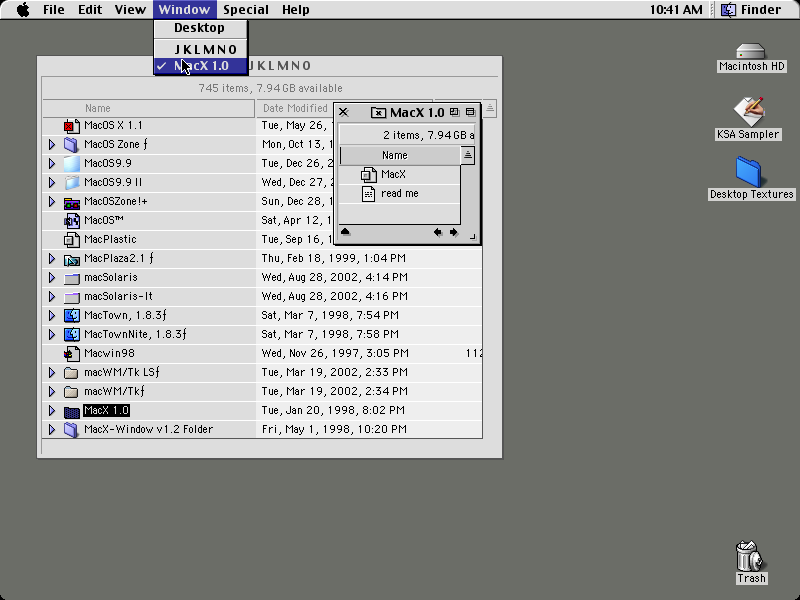Open the Help menu
Viewport: 800px width, 600px height.
tap(295, 10)
